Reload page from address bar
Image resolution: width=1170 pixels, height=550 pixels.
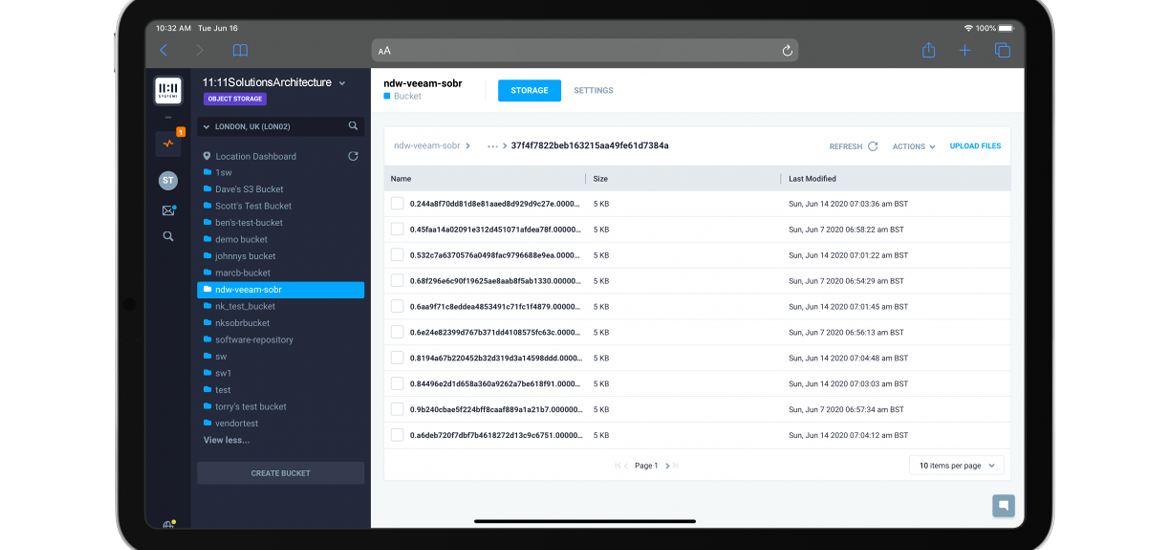(786, 51)
